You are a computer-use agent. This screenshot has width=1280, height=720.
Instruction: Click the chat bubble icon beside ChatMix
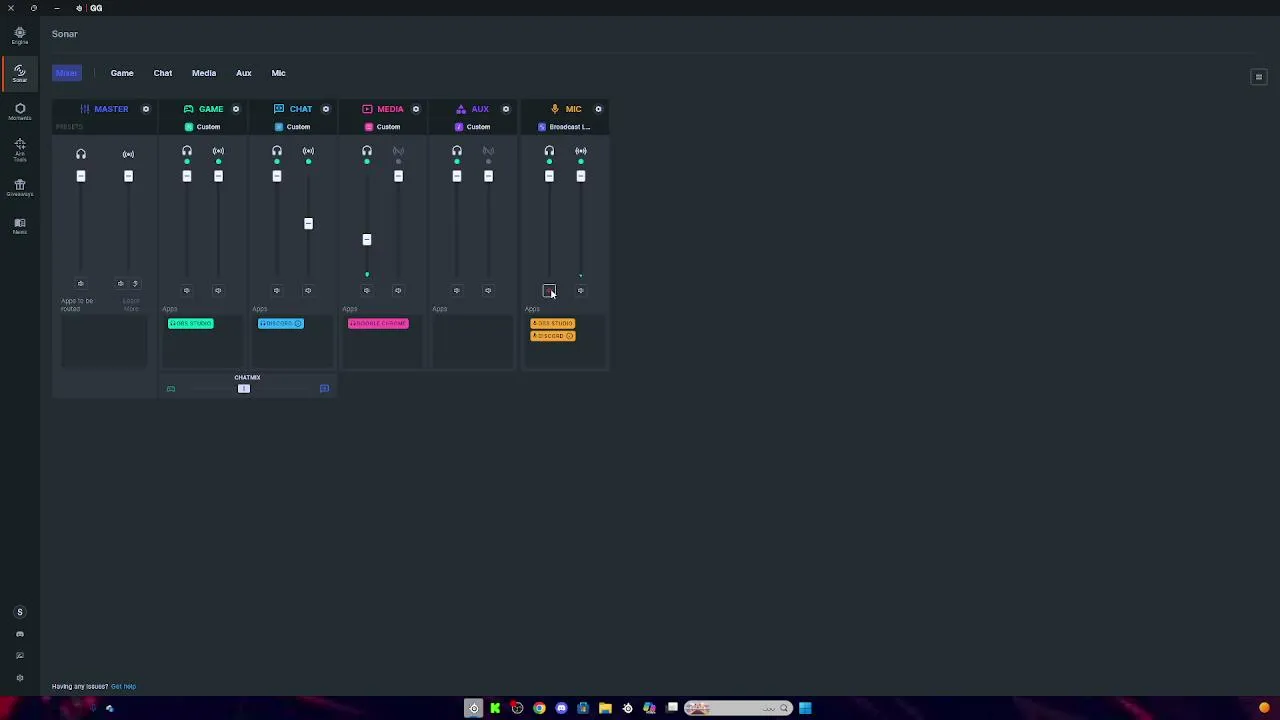324,389
